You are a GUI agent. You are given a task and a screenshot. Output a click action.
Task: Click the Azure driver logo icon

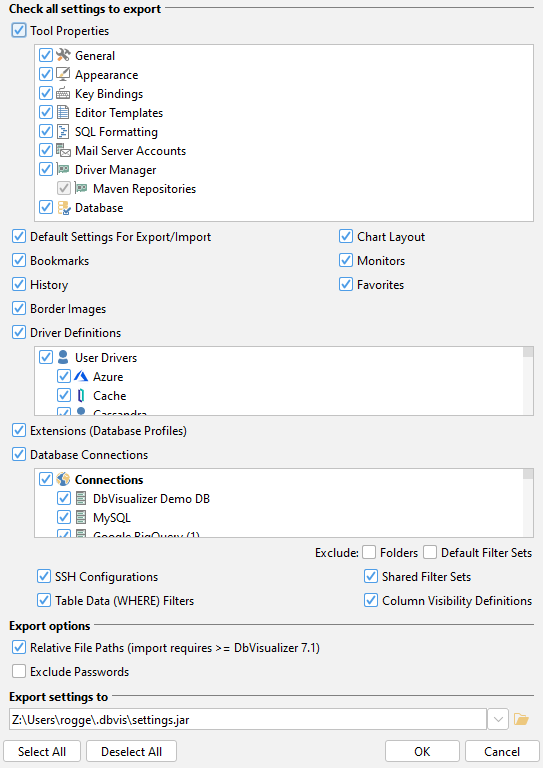point(81,376)
